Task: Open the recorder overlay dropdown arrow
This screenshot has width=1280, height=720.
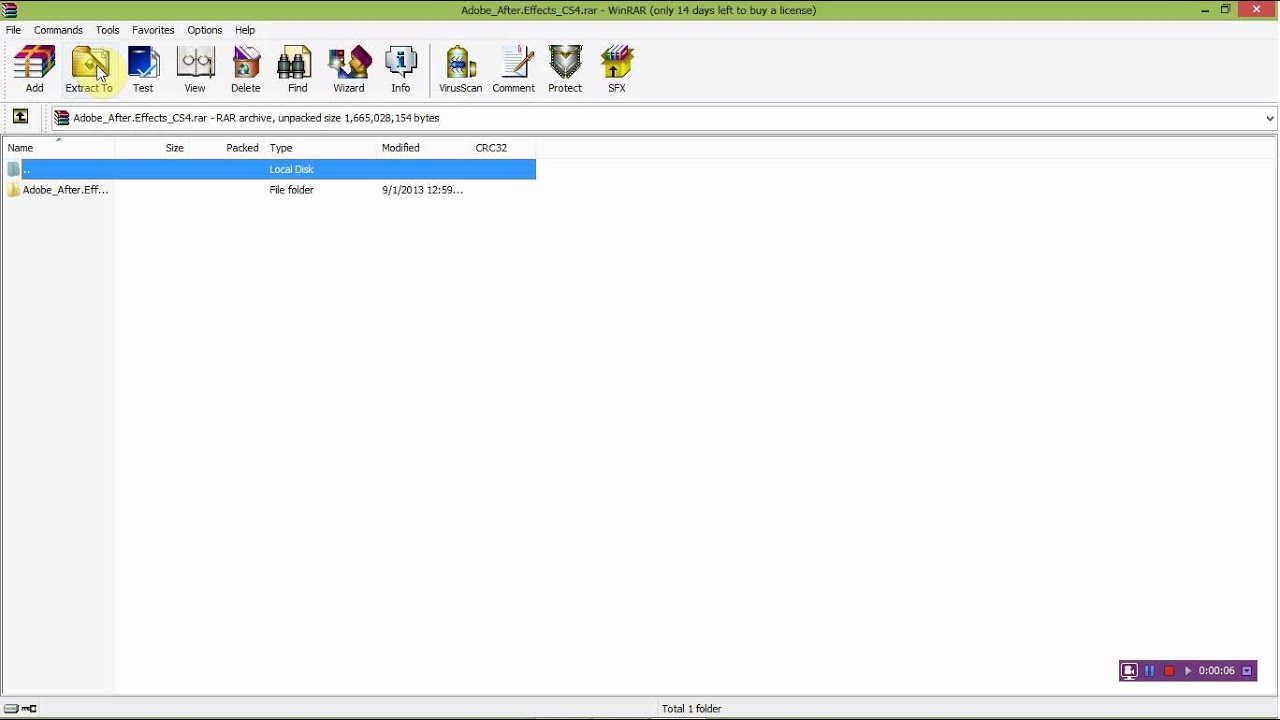Action: pos(1247,671)
